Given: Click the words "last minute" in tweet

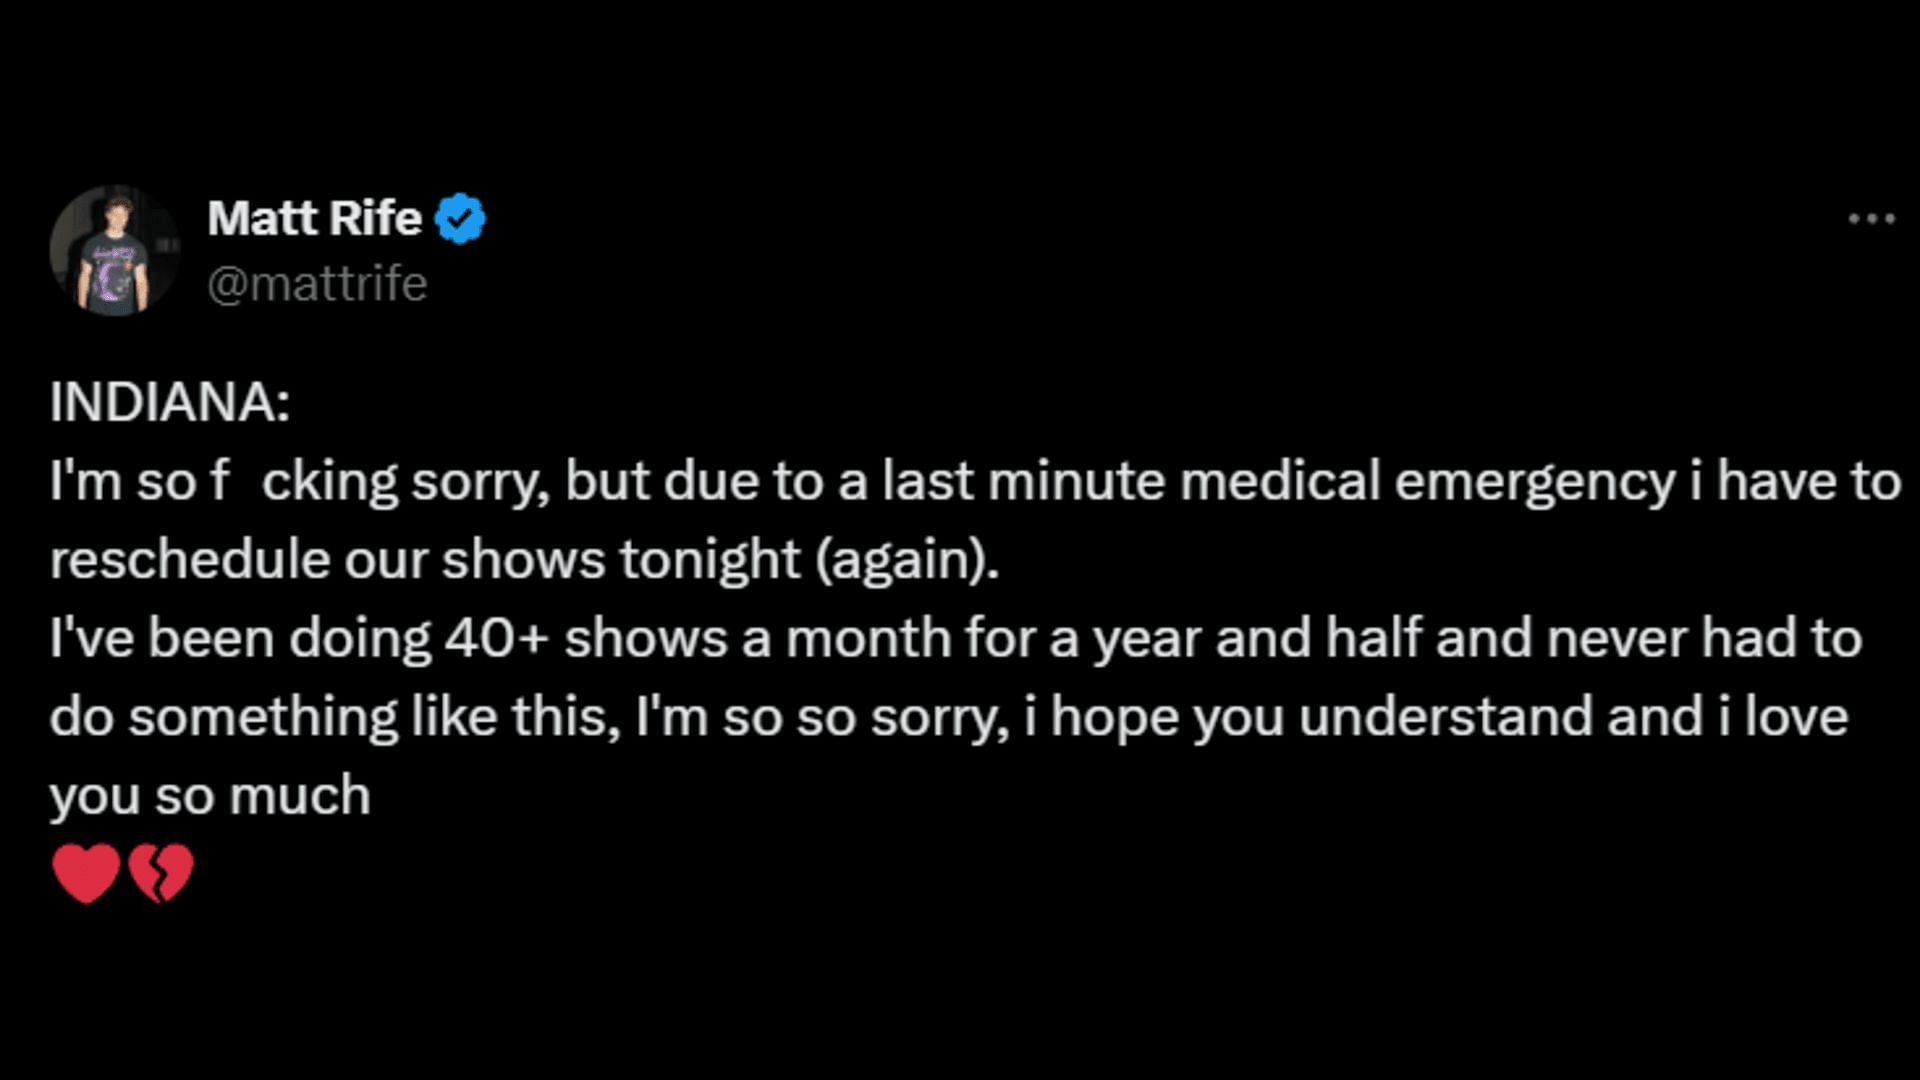Looking at the screenshot, I should 1024,481.
